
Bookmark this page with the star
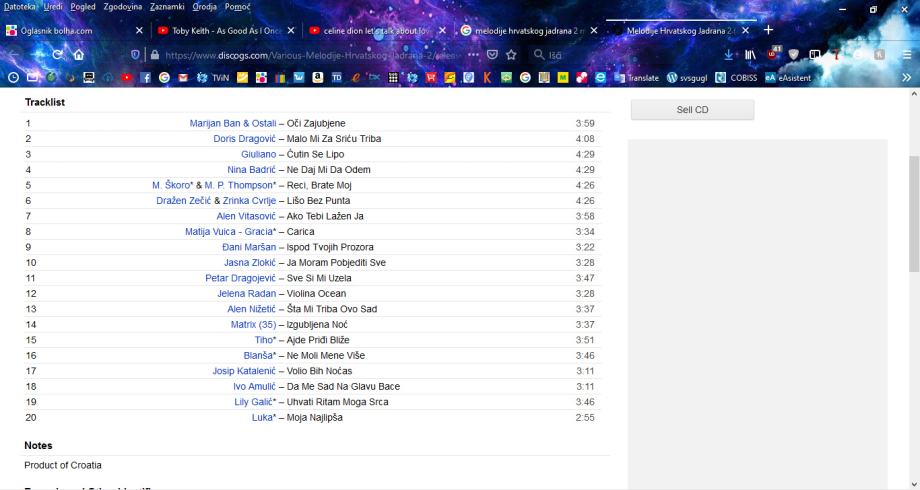pyautogui.click(x=511, y=55)
